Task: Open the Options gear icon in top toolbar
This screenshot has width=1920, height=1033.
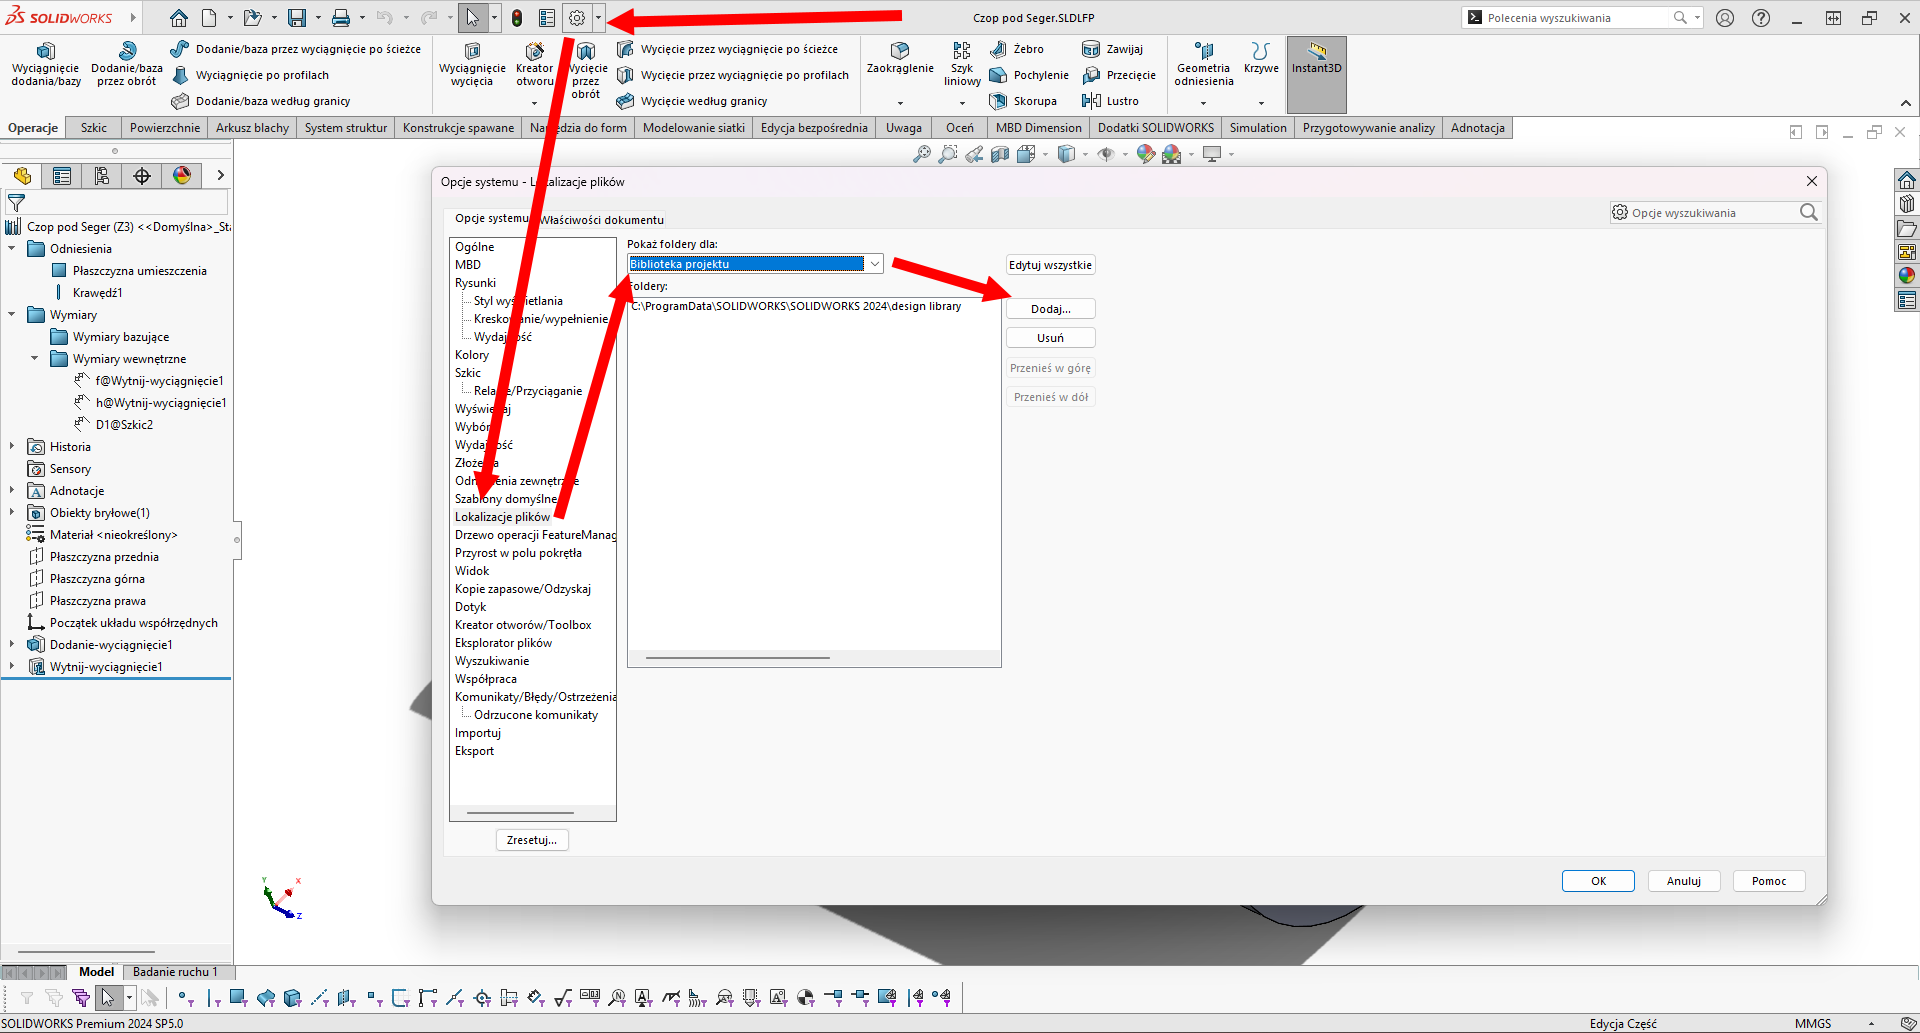Action: [x=577, y=18]
